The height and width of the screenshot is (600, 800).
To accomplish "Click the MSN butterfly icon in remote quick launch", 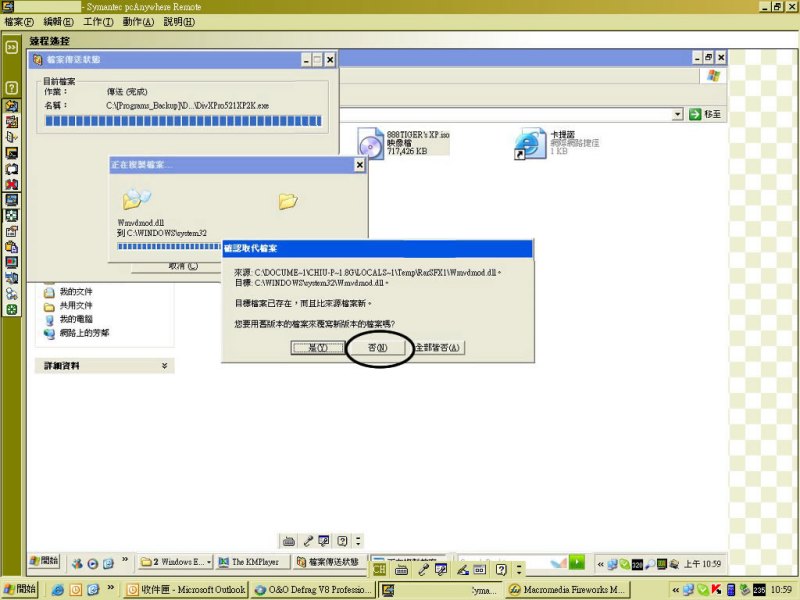I will click(77, 563).
